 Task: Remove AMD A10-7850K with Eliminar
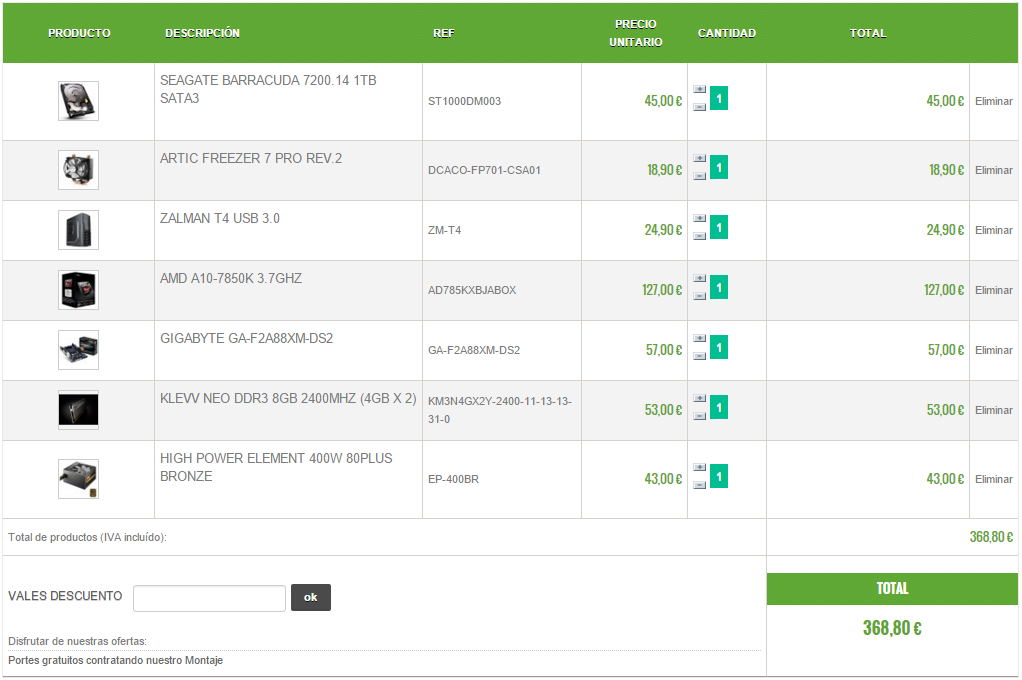[993, 290]
